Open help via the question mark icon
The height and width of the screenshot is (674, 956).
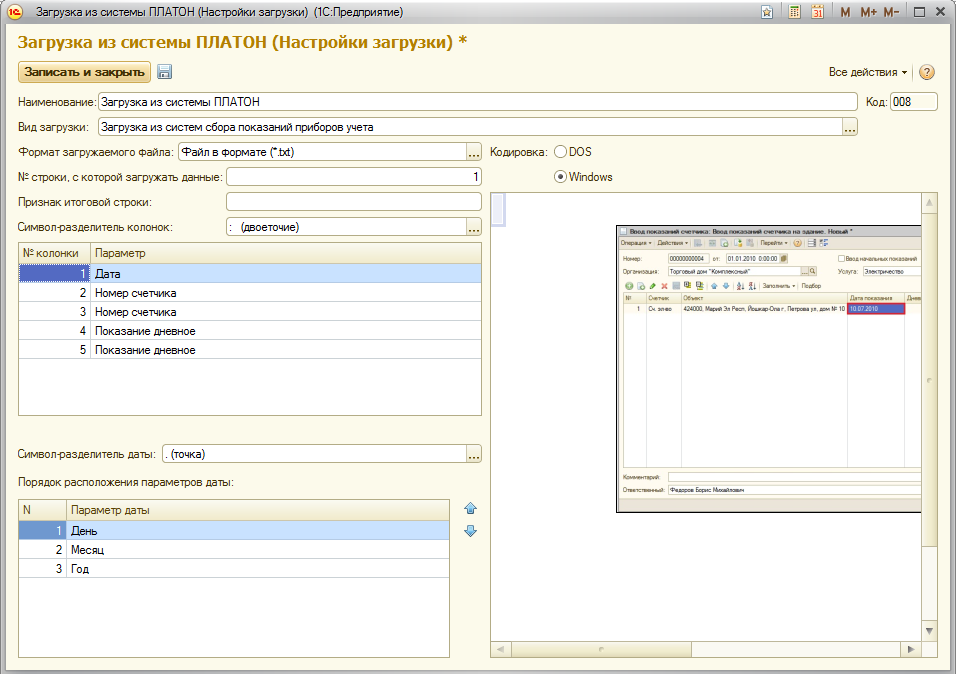point(927,72)
